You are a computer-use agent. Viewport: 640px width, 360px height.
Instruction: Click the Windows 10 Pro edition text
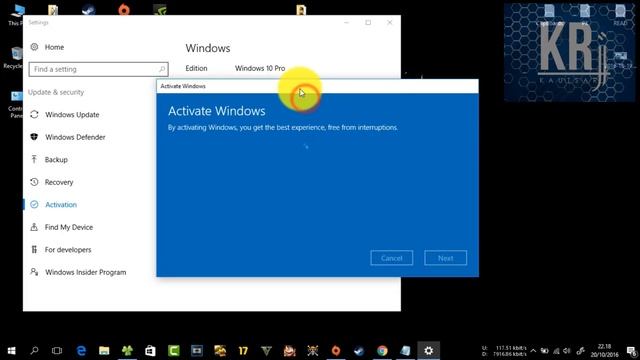260,68
